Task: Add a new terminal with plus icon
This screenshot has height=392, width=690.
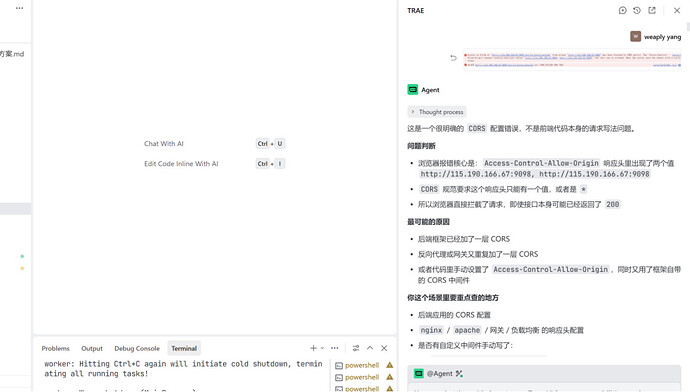Action: tap(313, 348)
